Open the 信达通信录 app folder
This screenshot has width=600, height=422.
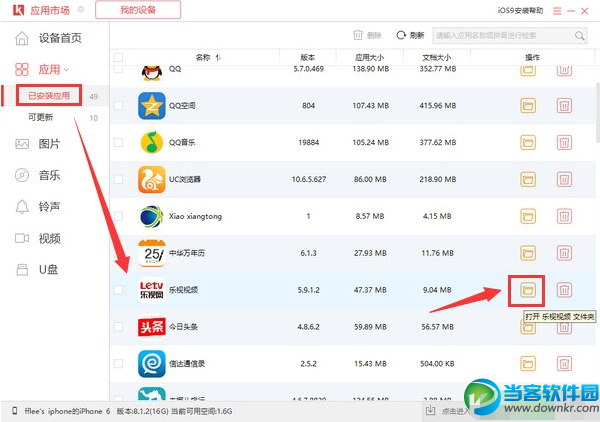pos(528,363)
